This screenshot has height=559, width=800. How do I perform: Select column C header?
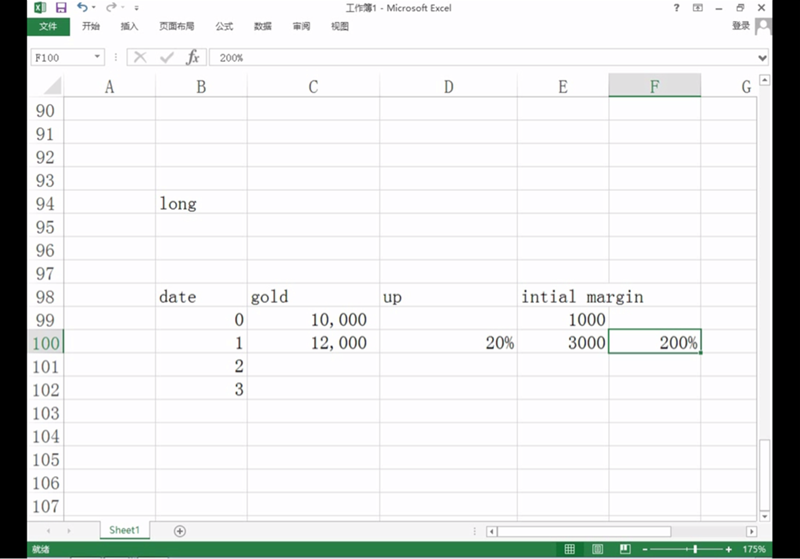pyautogui.click(x=313, y=87)
